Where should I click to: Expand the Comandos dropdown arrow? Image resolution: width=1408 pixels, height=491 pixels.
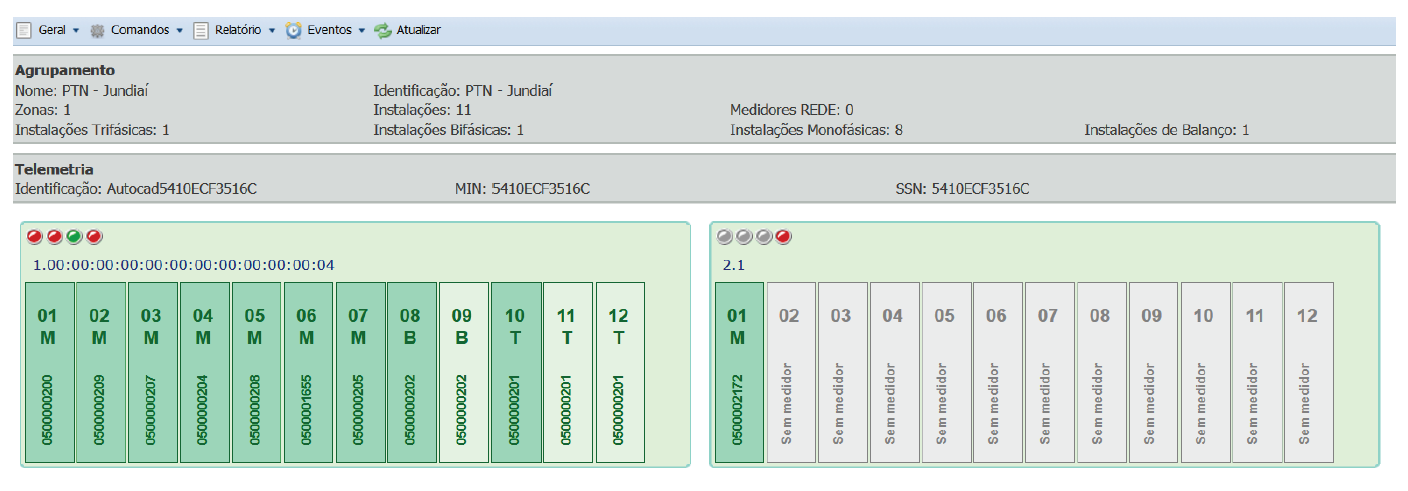point(180,31)
